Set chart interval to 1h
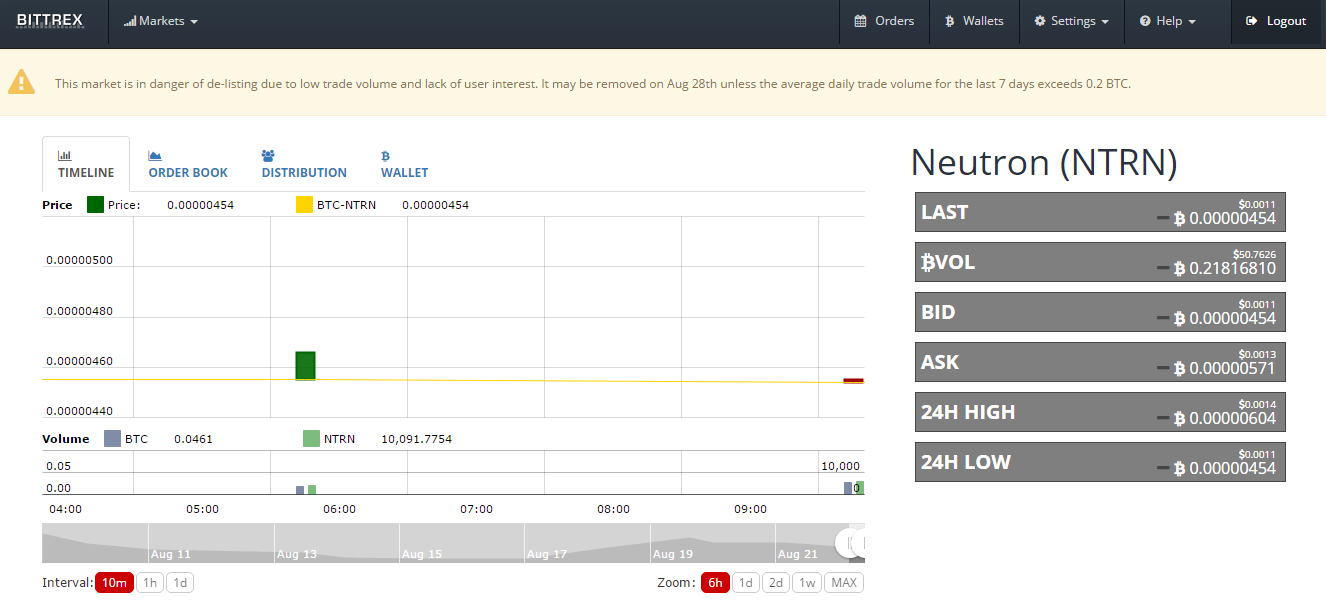The width and height of the screenshot is (1326, 604). coord(150,583)
